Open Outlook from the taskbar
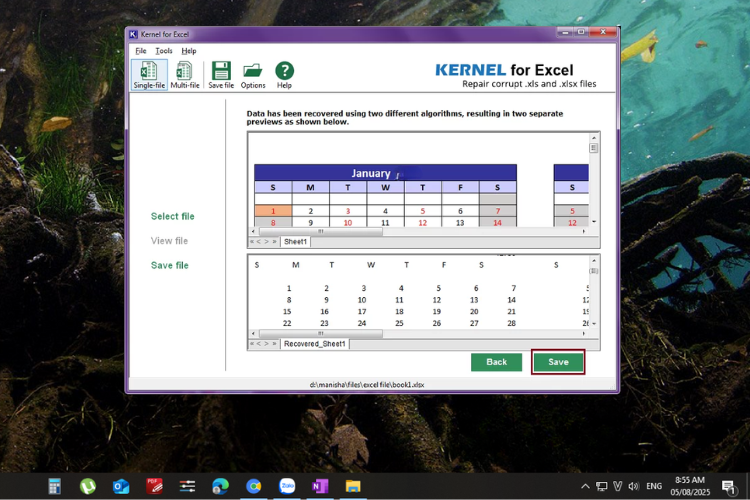 (121, 487)
